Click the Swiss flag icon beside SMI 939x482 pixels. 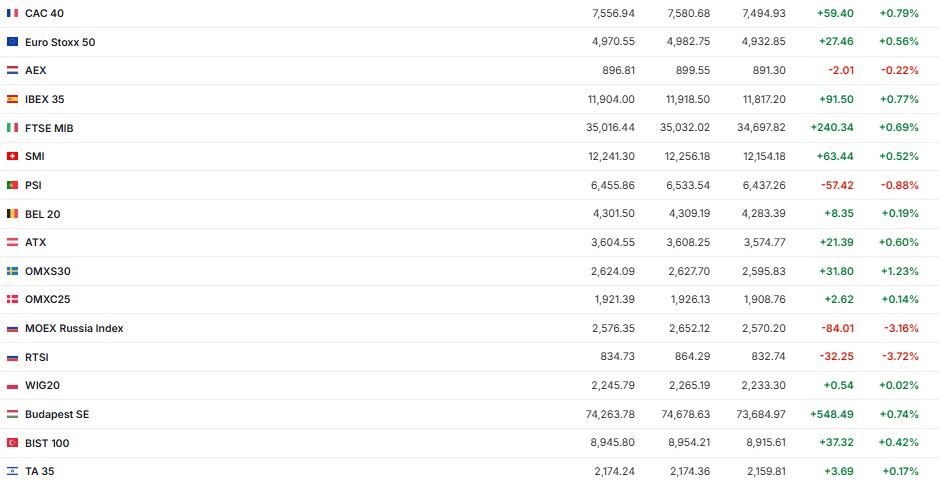coord(12,156)
